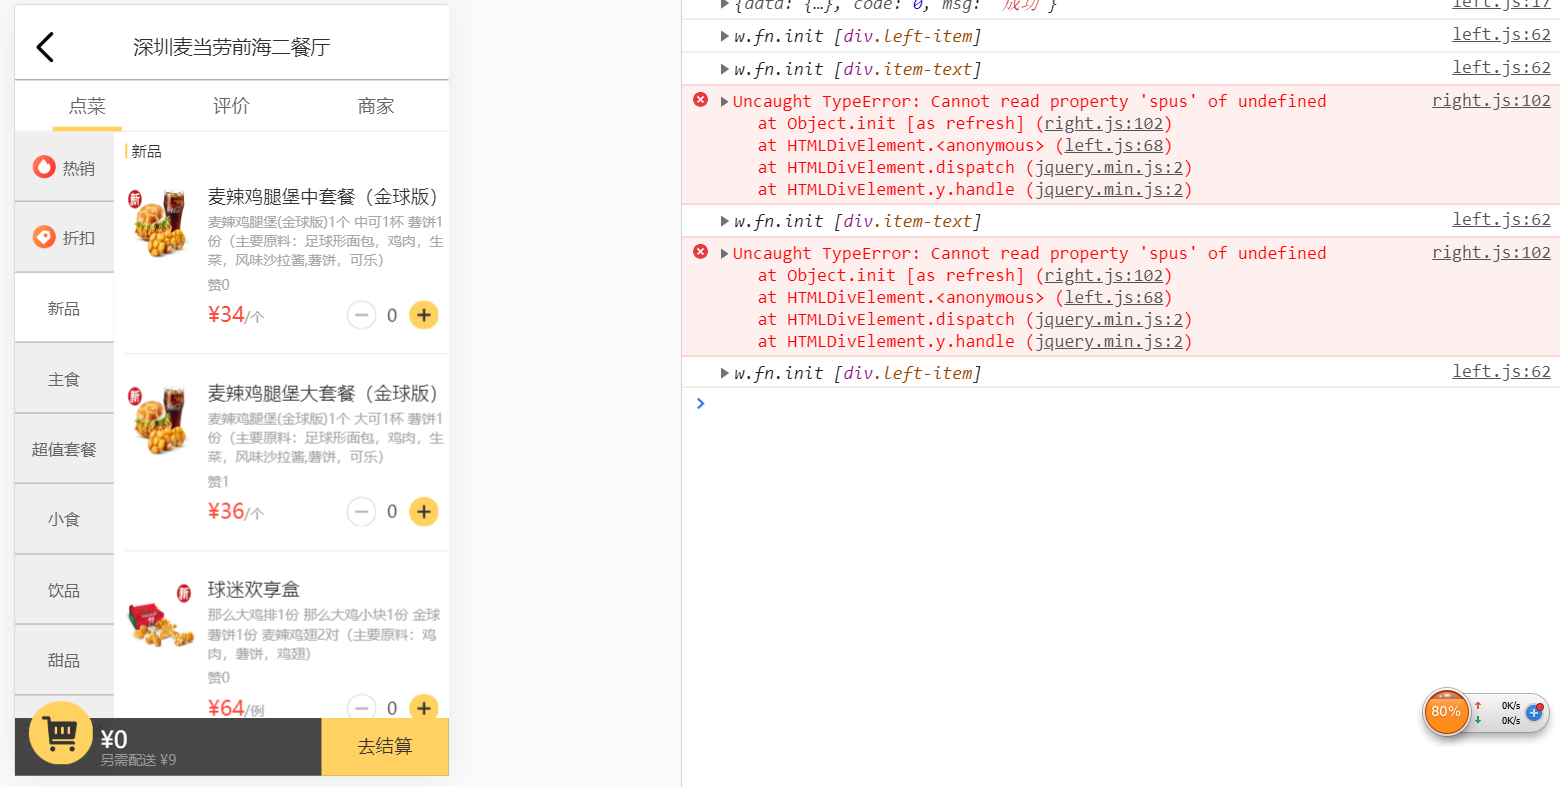Switch to the 点菜 tab
The height and width of the screenshot is (787, 1560).
[87, 106]
